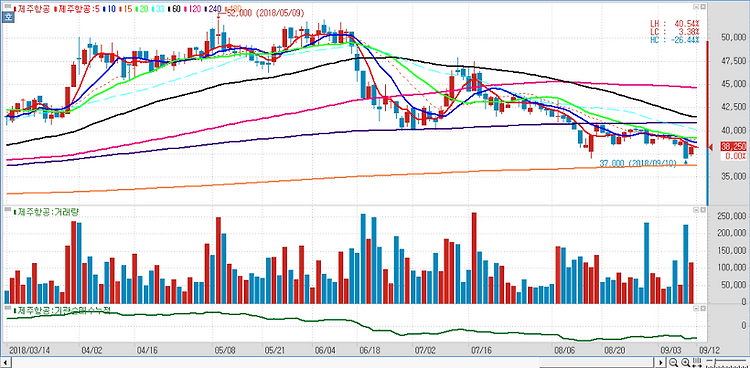Click the horizontal scrollbar left arrow

(x=5, y=362)
